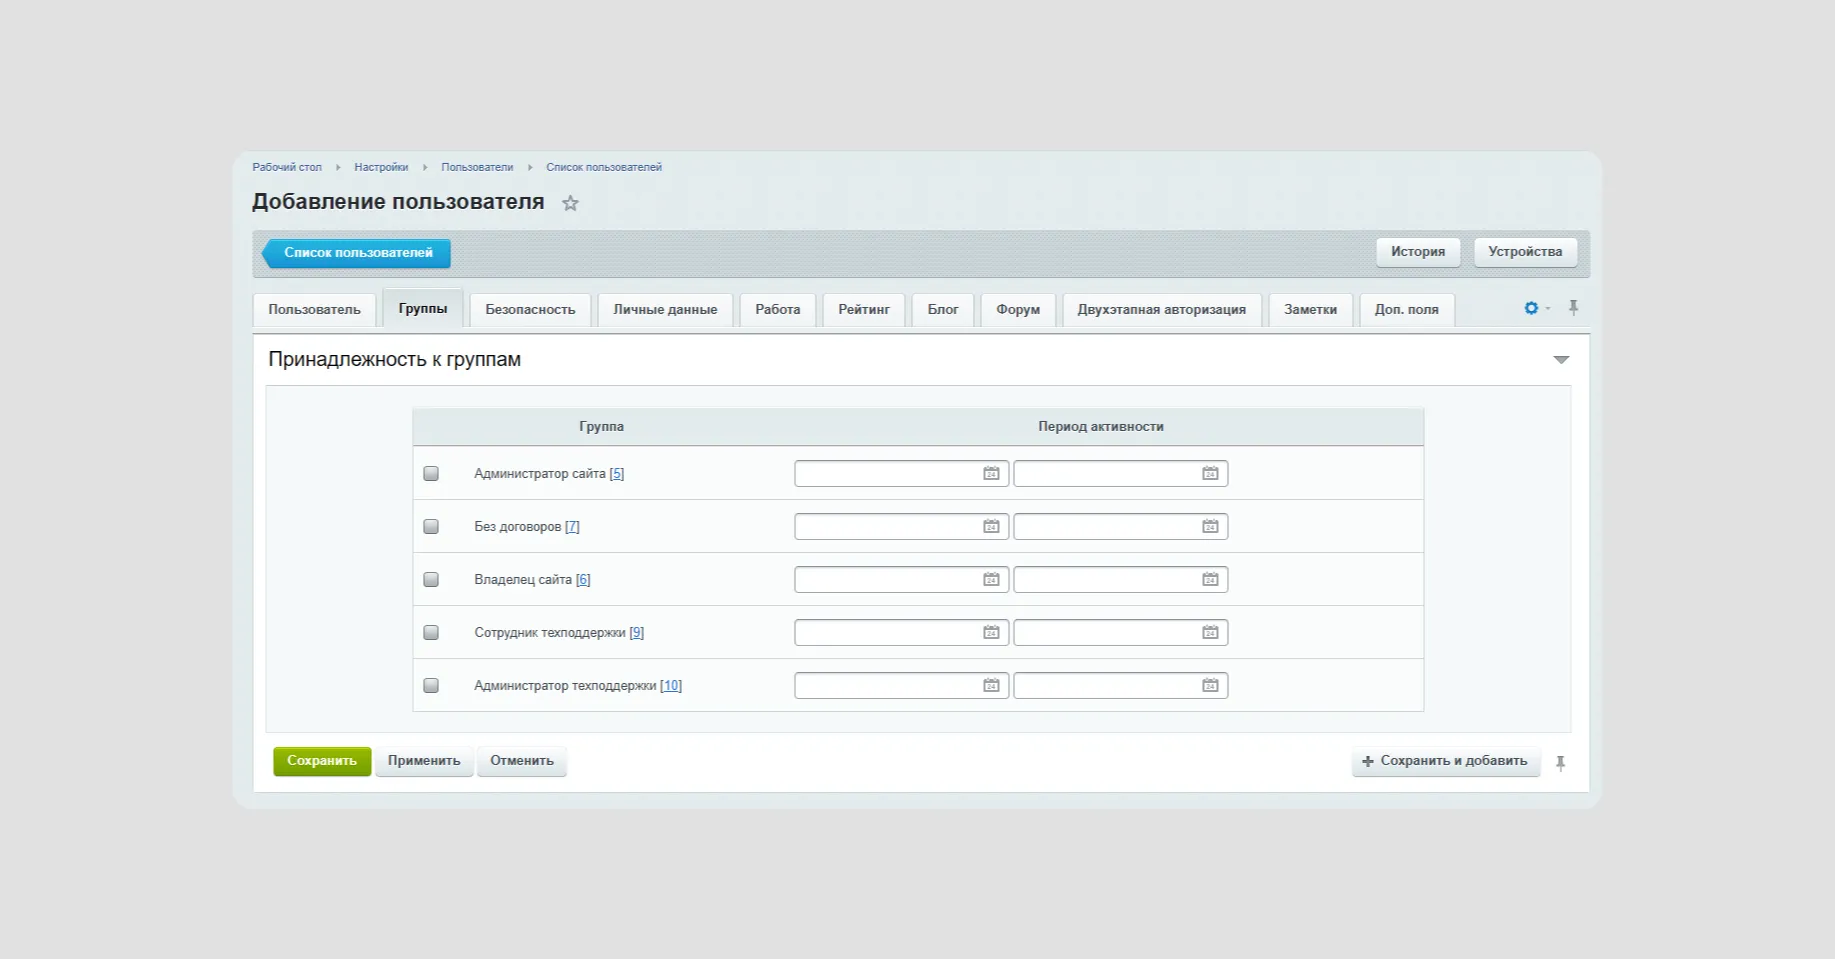The height and width of the screenshot is (959, 1835).
Task: Expand the dropdown arrow next to gear
Action: [1548, 308]
